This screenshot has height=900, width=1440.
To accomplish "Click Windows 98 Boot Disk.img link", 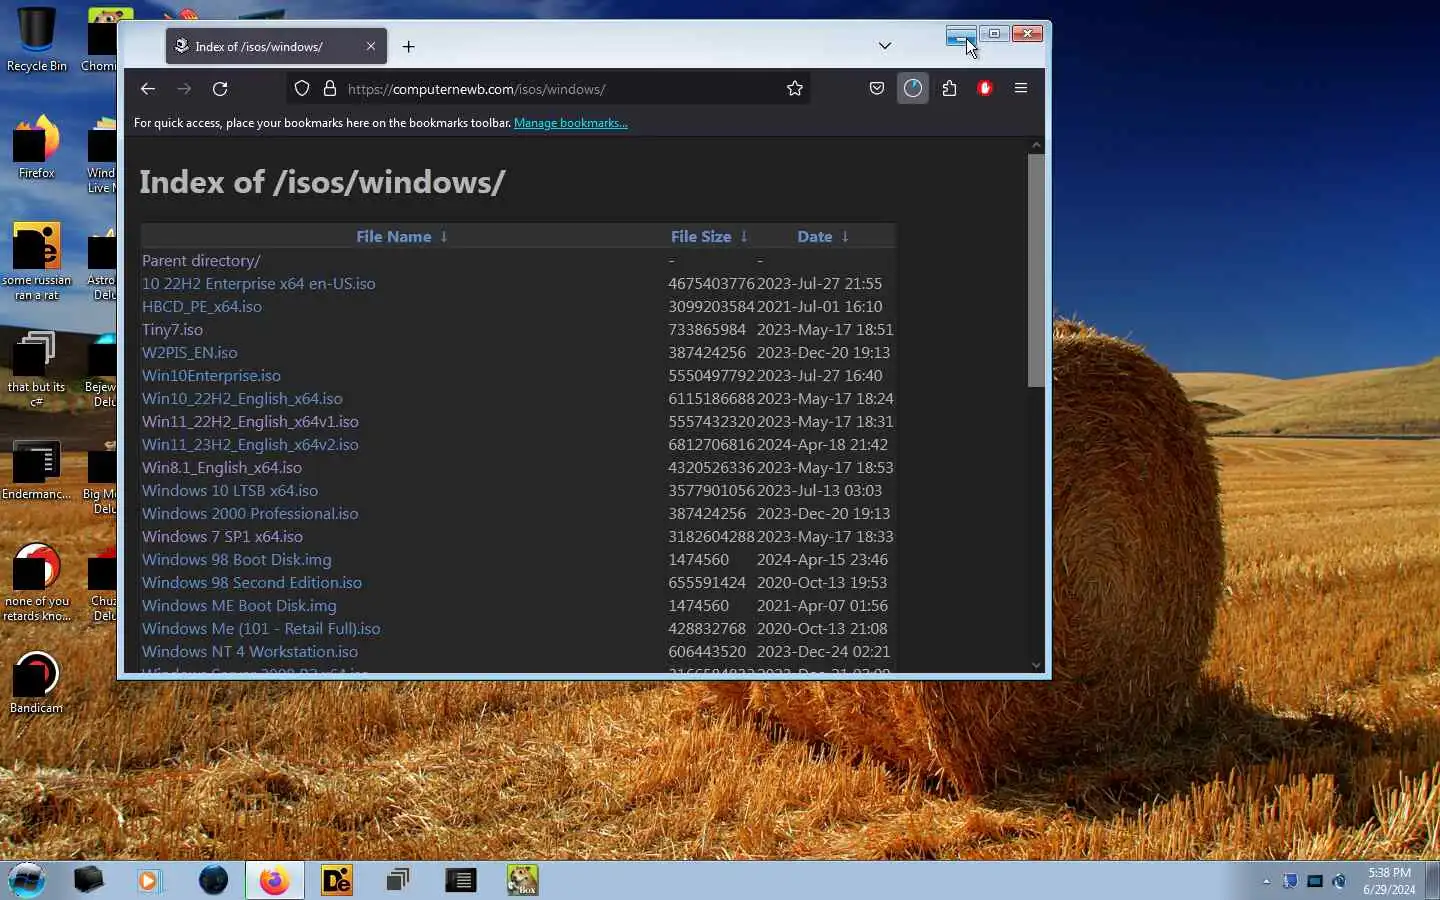I will pyautogui.click(x=237, y=559).
